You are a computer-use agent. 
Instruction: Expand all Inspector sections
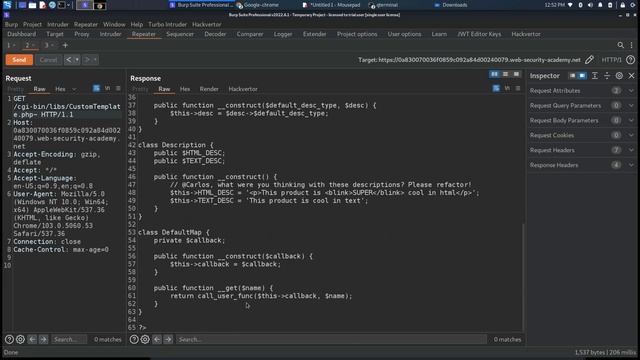click(595, 76)
